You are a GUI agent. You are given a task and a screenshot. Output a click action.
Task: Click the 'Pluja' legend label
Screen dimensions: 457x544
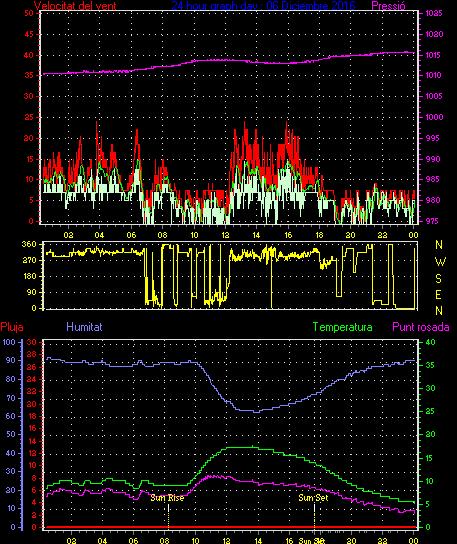tap(12, 327)
